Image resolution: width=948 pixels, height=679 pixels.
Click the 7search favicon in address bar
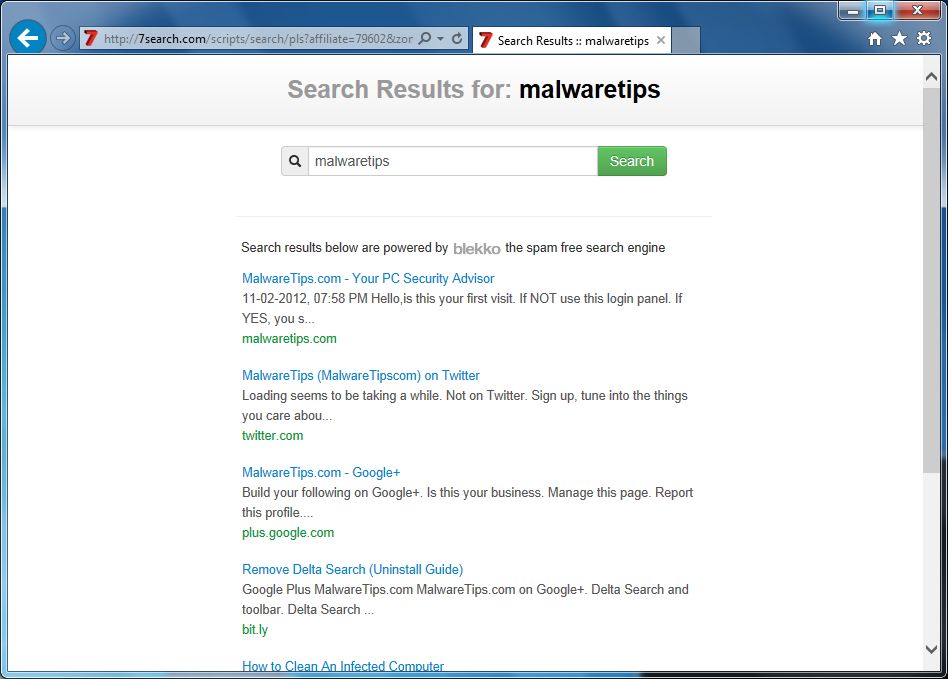[91, 39]
